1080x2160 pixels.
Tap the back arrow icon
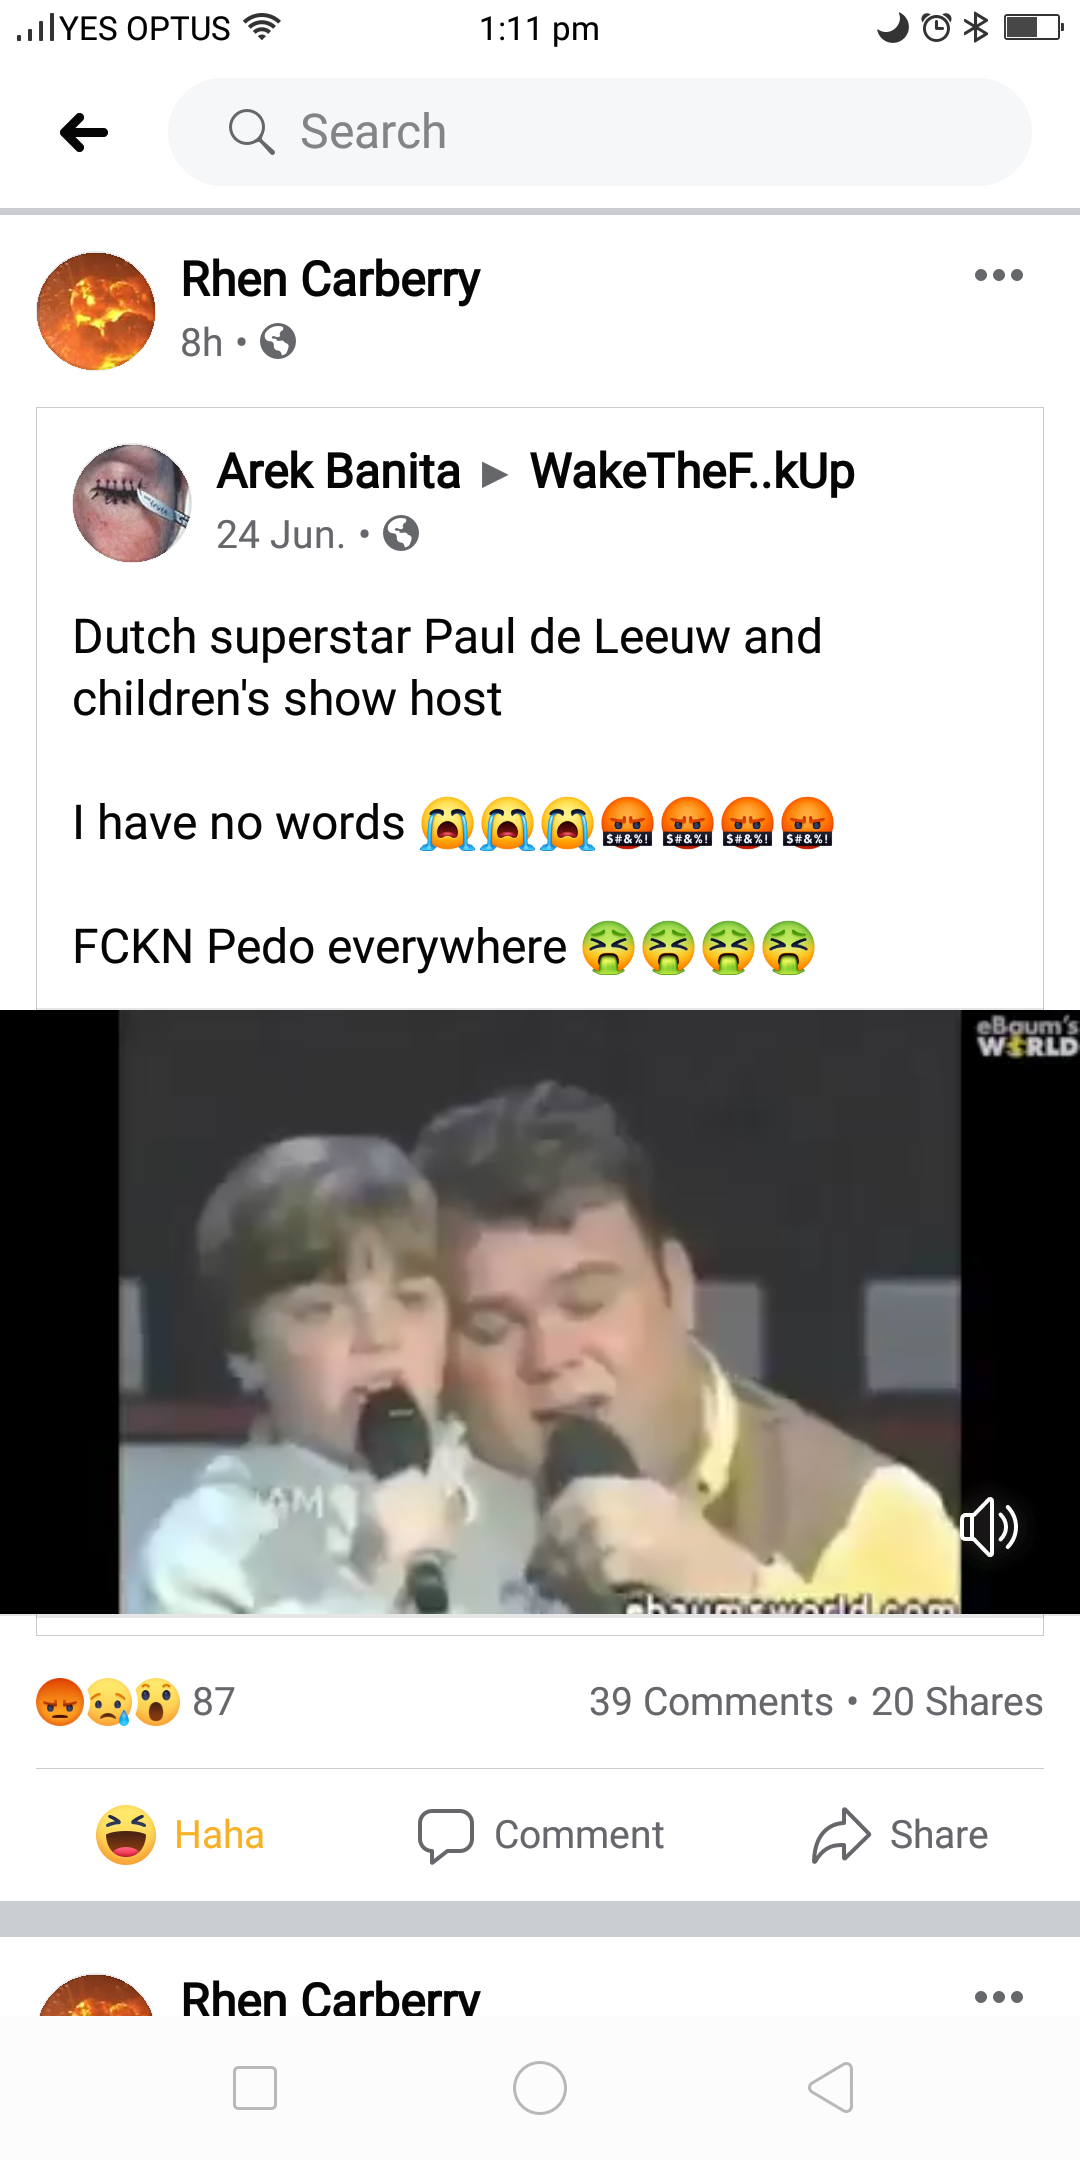[x=84, y=132]
